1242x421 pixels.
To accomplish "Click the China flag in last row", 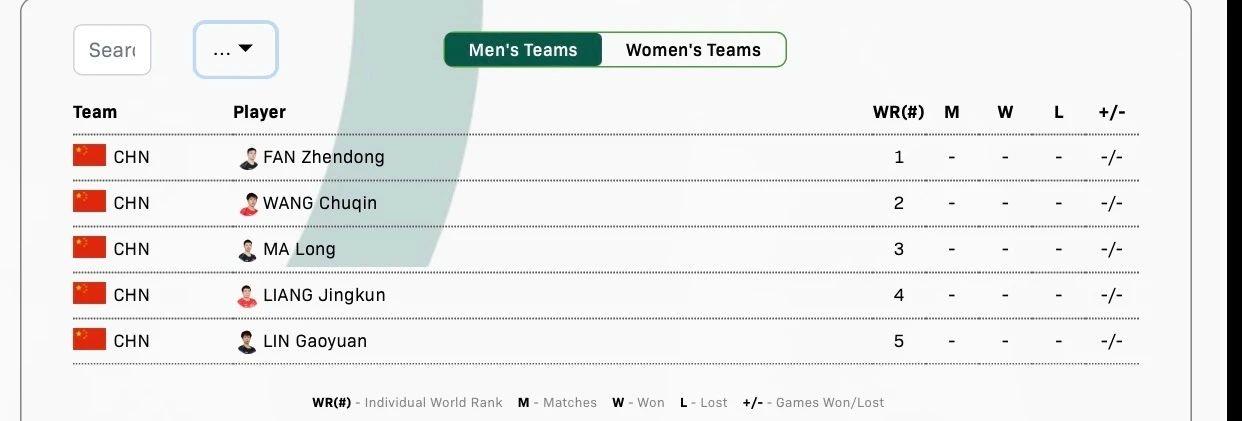I will pos(89,340).
